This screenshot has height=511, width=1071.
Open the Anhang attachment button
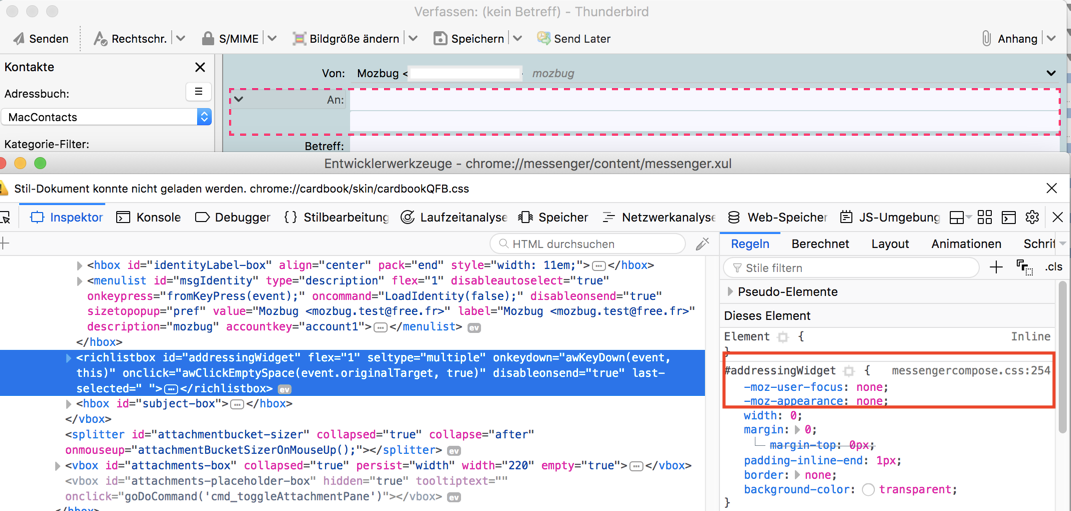(x=1009, y=39)
